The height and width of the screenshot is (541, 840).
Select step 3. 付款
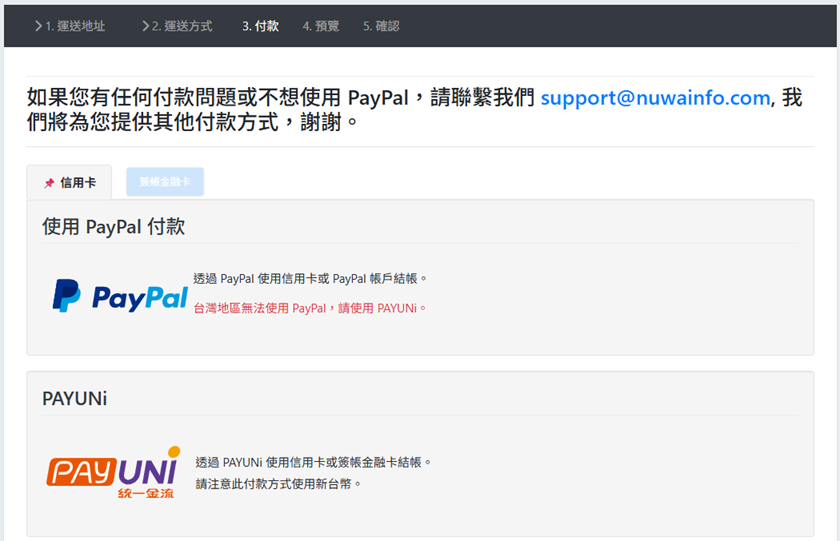(x=260, y=26)
